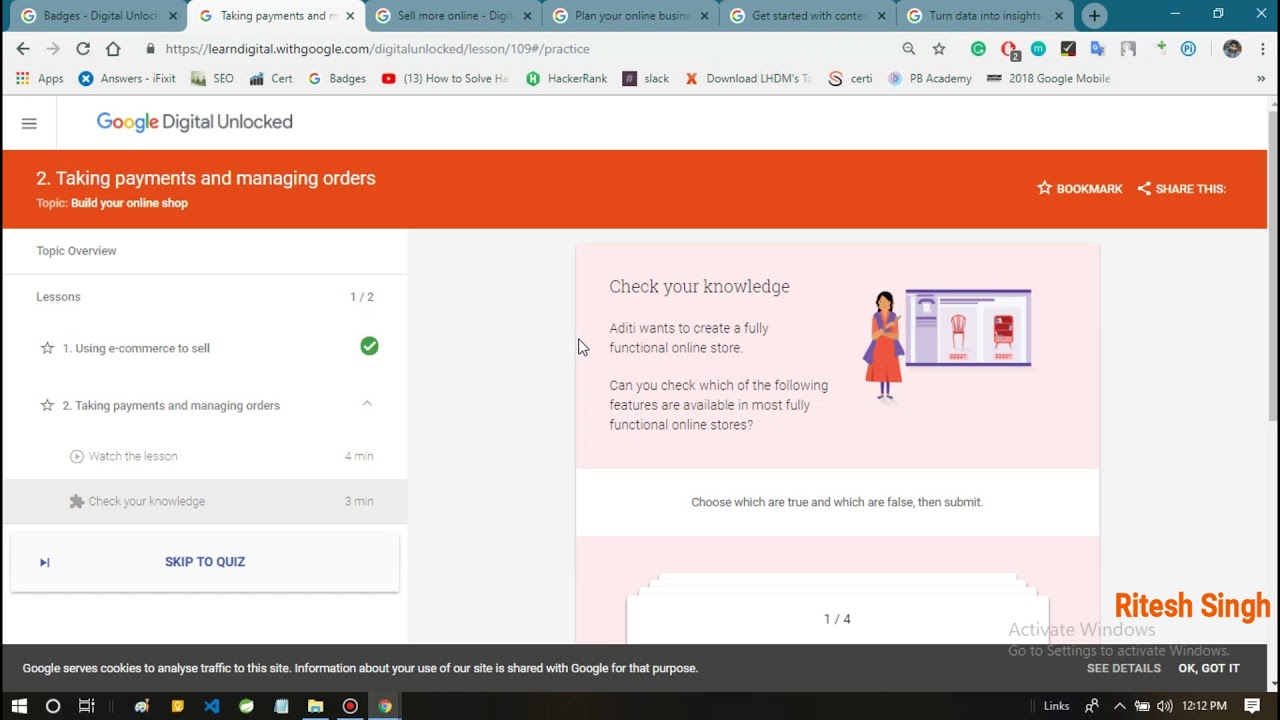Screen dimensions: 1280x720
Task: Open a new browser tab
Action: tap(1094, 16)
